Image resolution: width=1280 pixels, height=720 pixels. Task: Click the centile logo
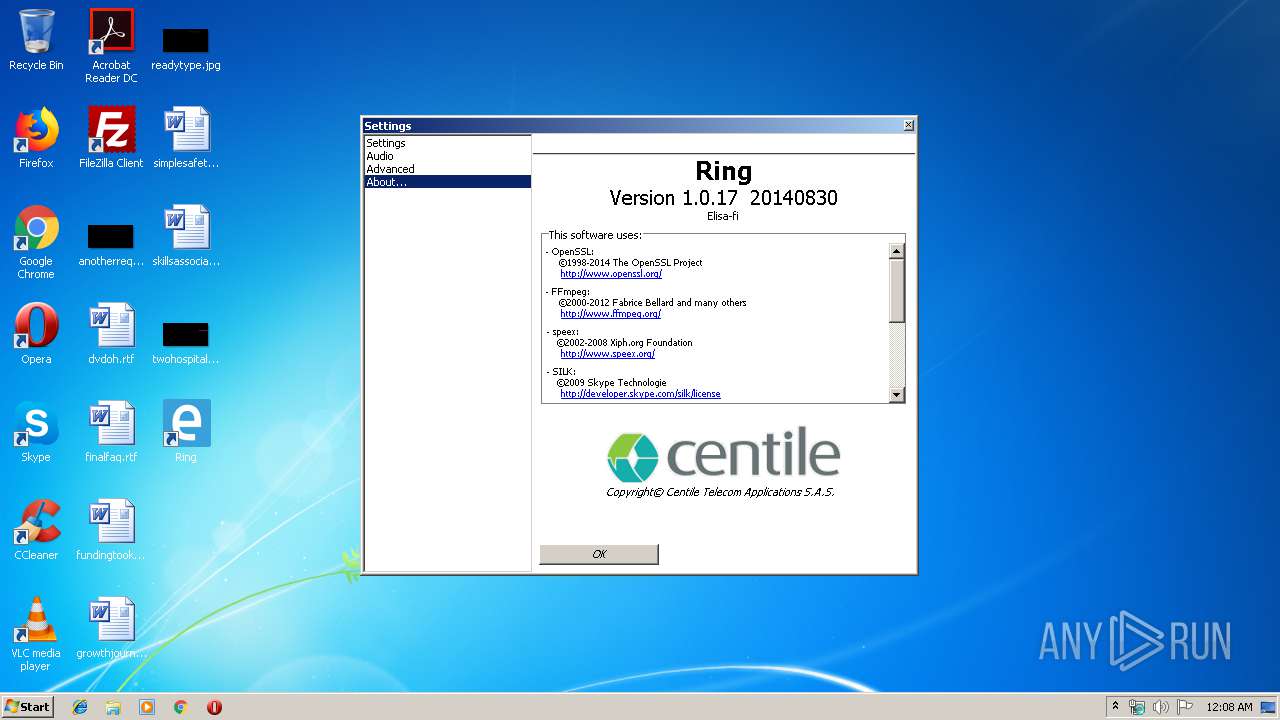tap(723, 457)
